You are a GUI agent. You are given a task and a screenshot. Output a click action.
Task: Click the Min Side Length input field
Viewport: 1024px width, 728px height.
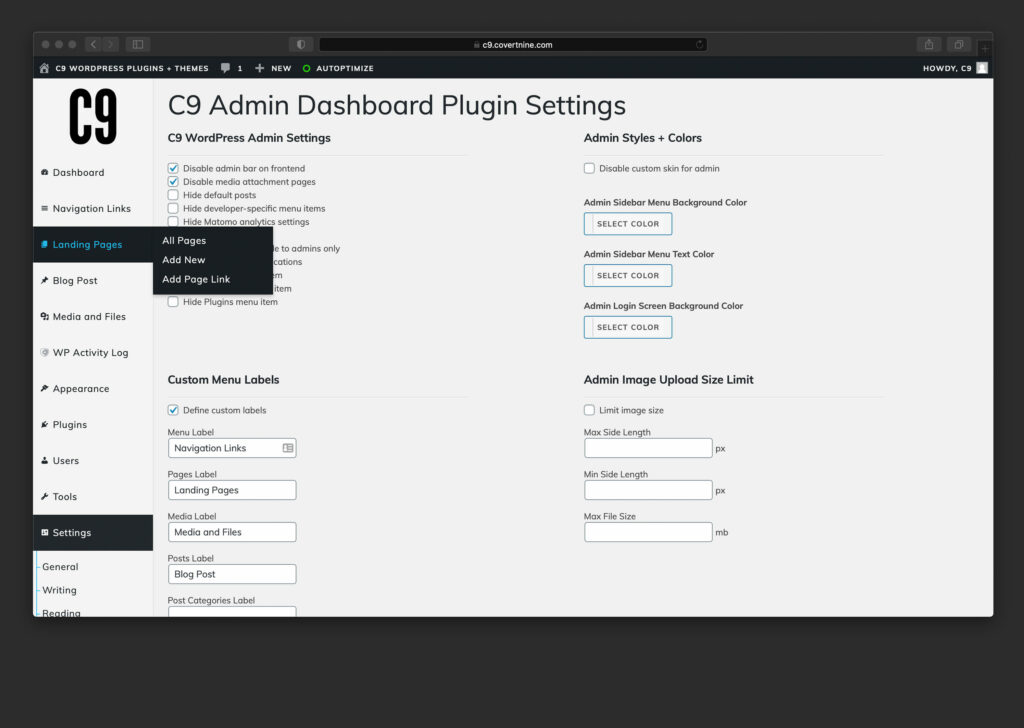point(648,490)
